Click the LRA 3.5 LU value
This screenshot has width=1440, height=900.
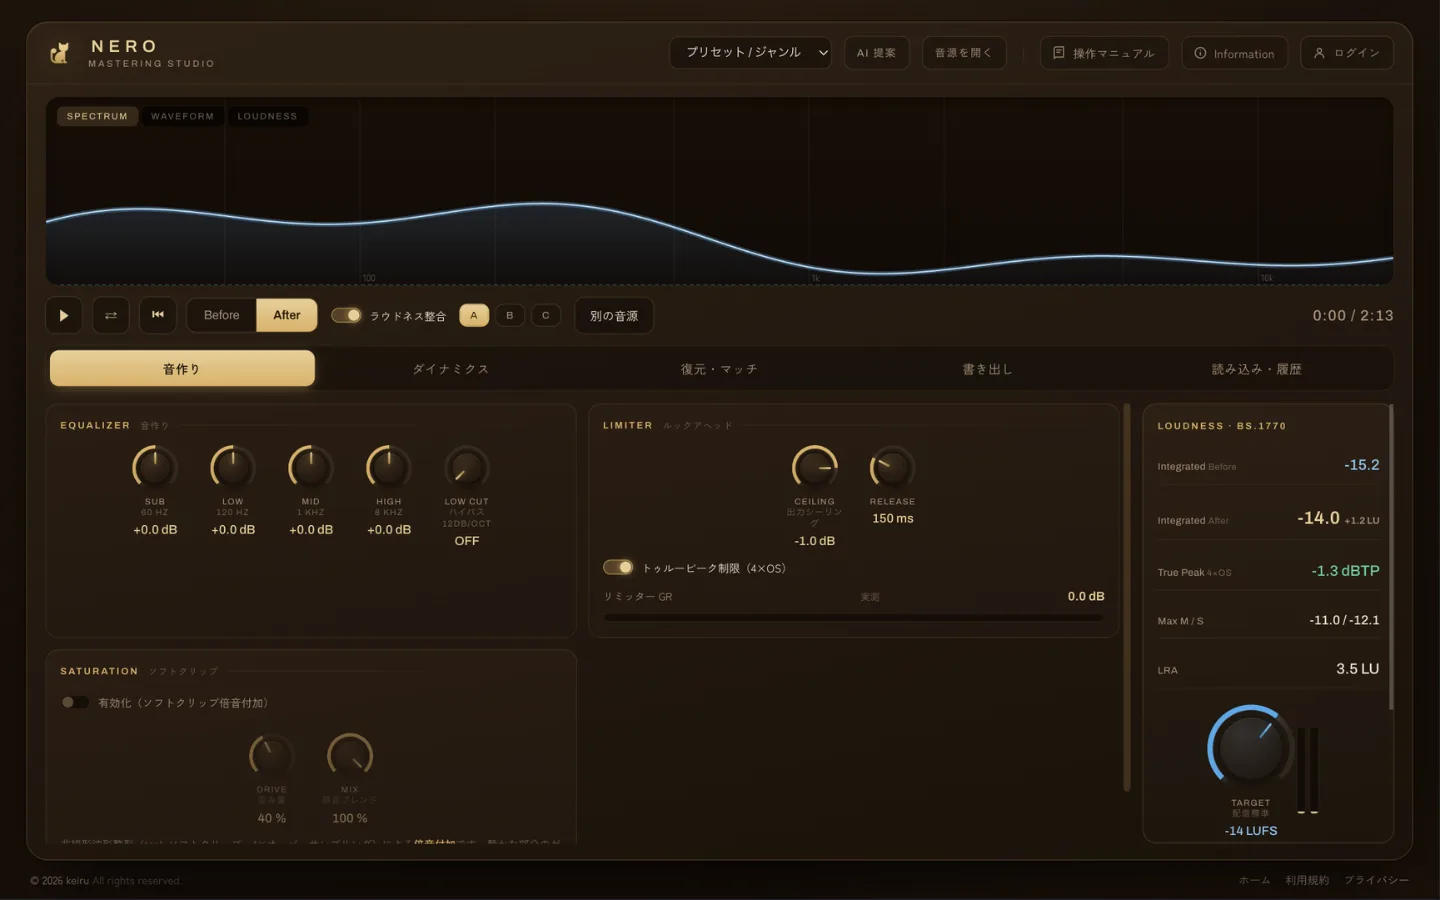tap(1357, 669)
